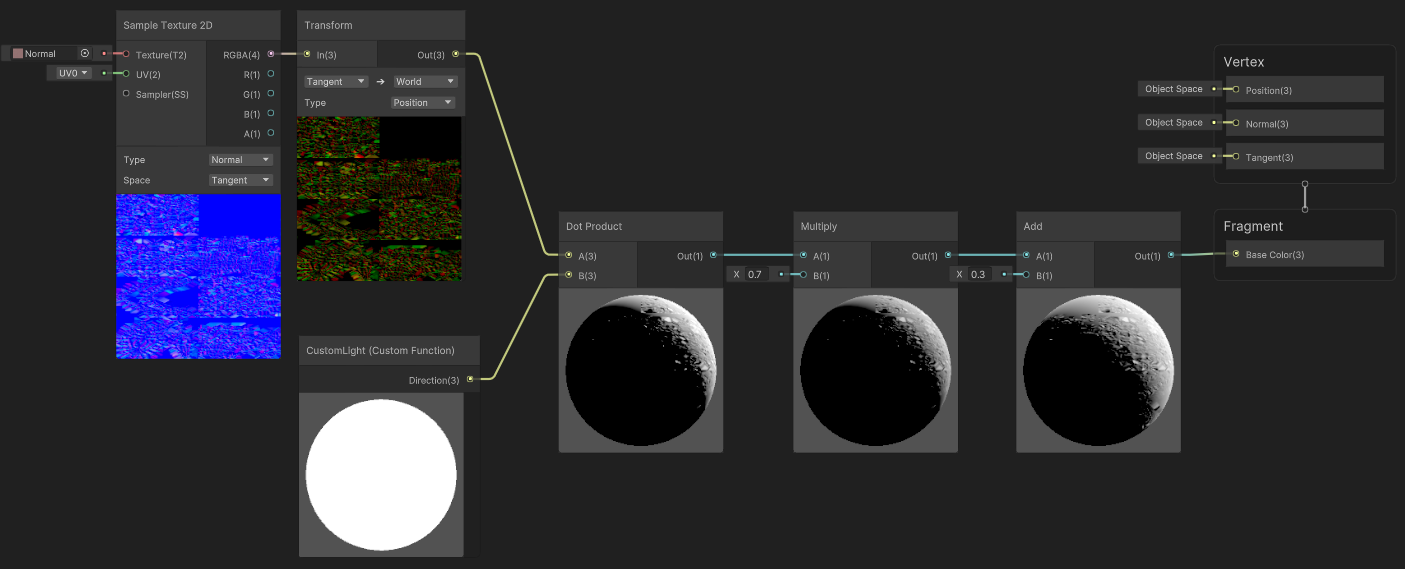The image size is (1405, 569).
Task: Click the Transform In(3) input port
Action: pyautogui.click(x=307, y=54)
